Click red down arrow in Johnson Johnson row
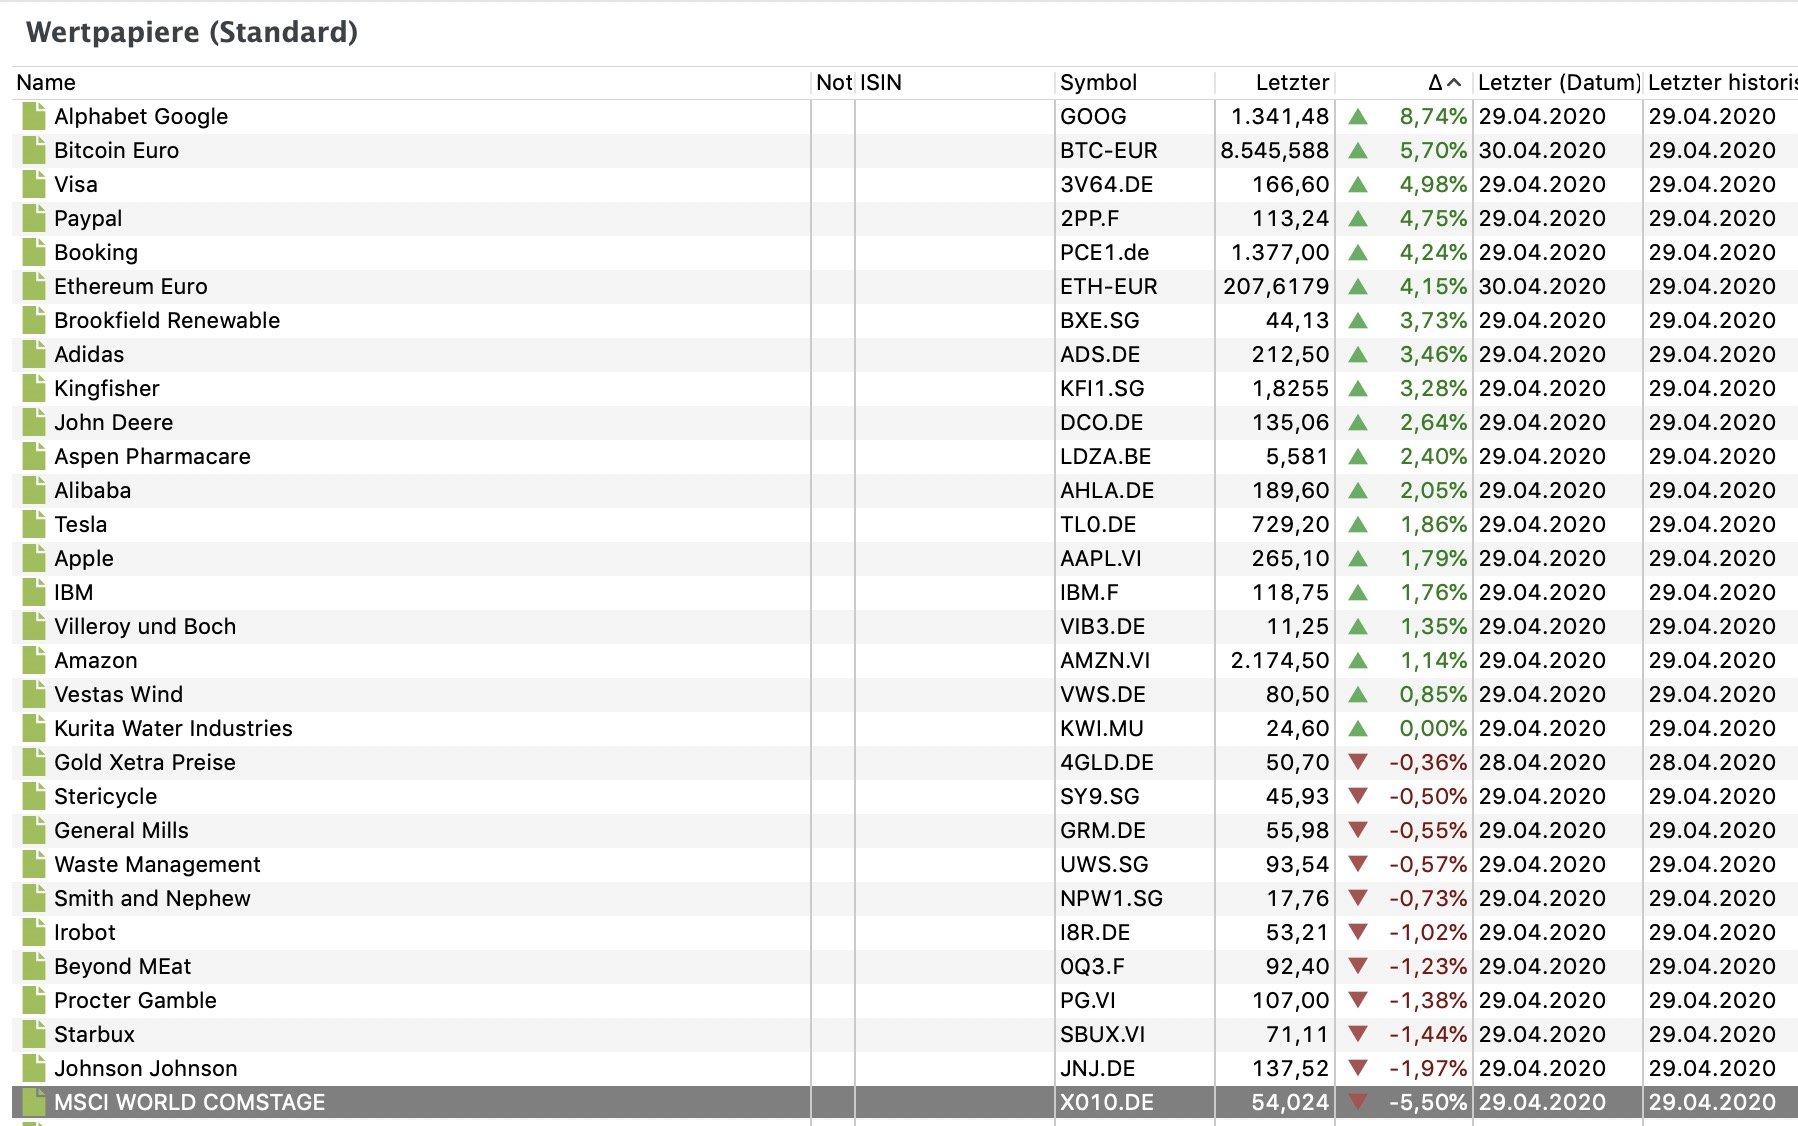 [x=1358, y=1068]
